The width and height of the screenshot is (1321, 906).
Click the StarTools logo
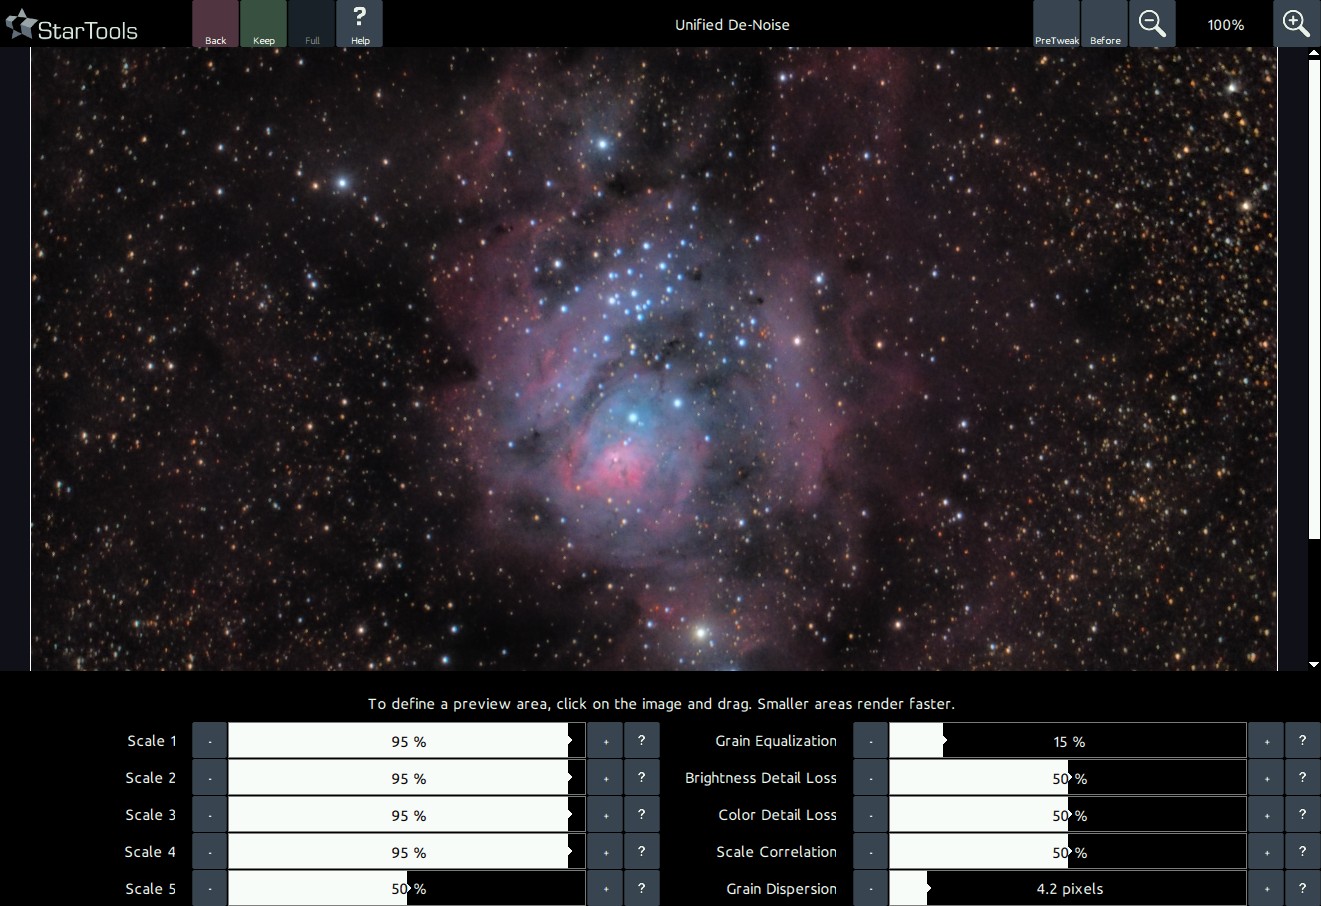[72, 27]
